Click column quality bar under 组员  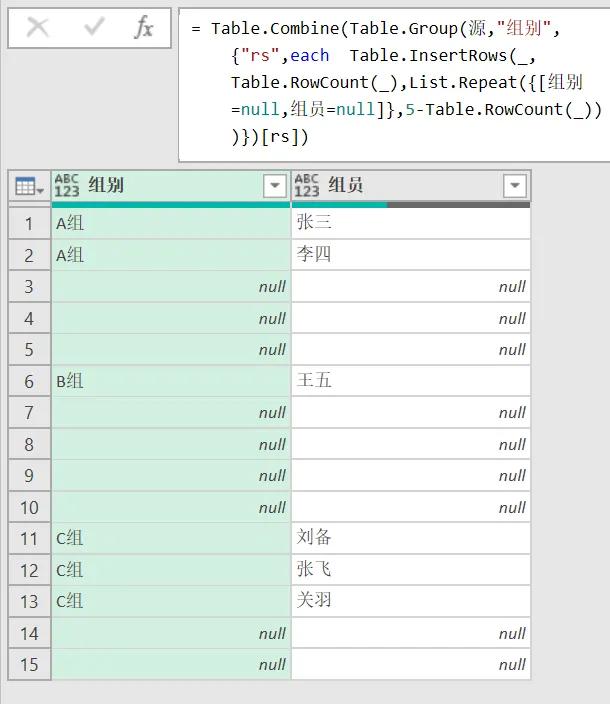[411, 205]
